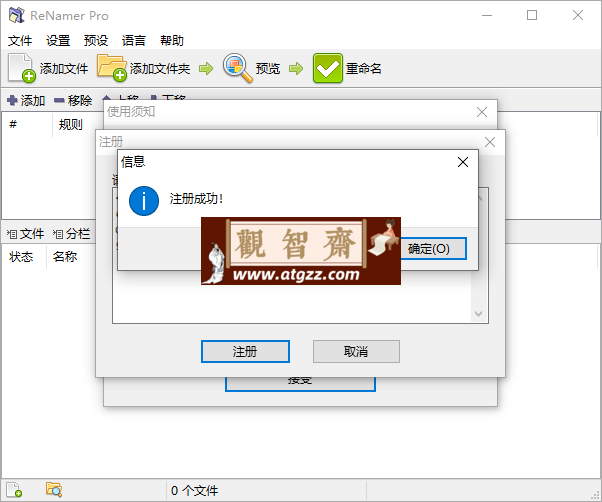Click the Add Folders folder icon
Viewport: 602px width, 502px height.
[x=111, y=68]
